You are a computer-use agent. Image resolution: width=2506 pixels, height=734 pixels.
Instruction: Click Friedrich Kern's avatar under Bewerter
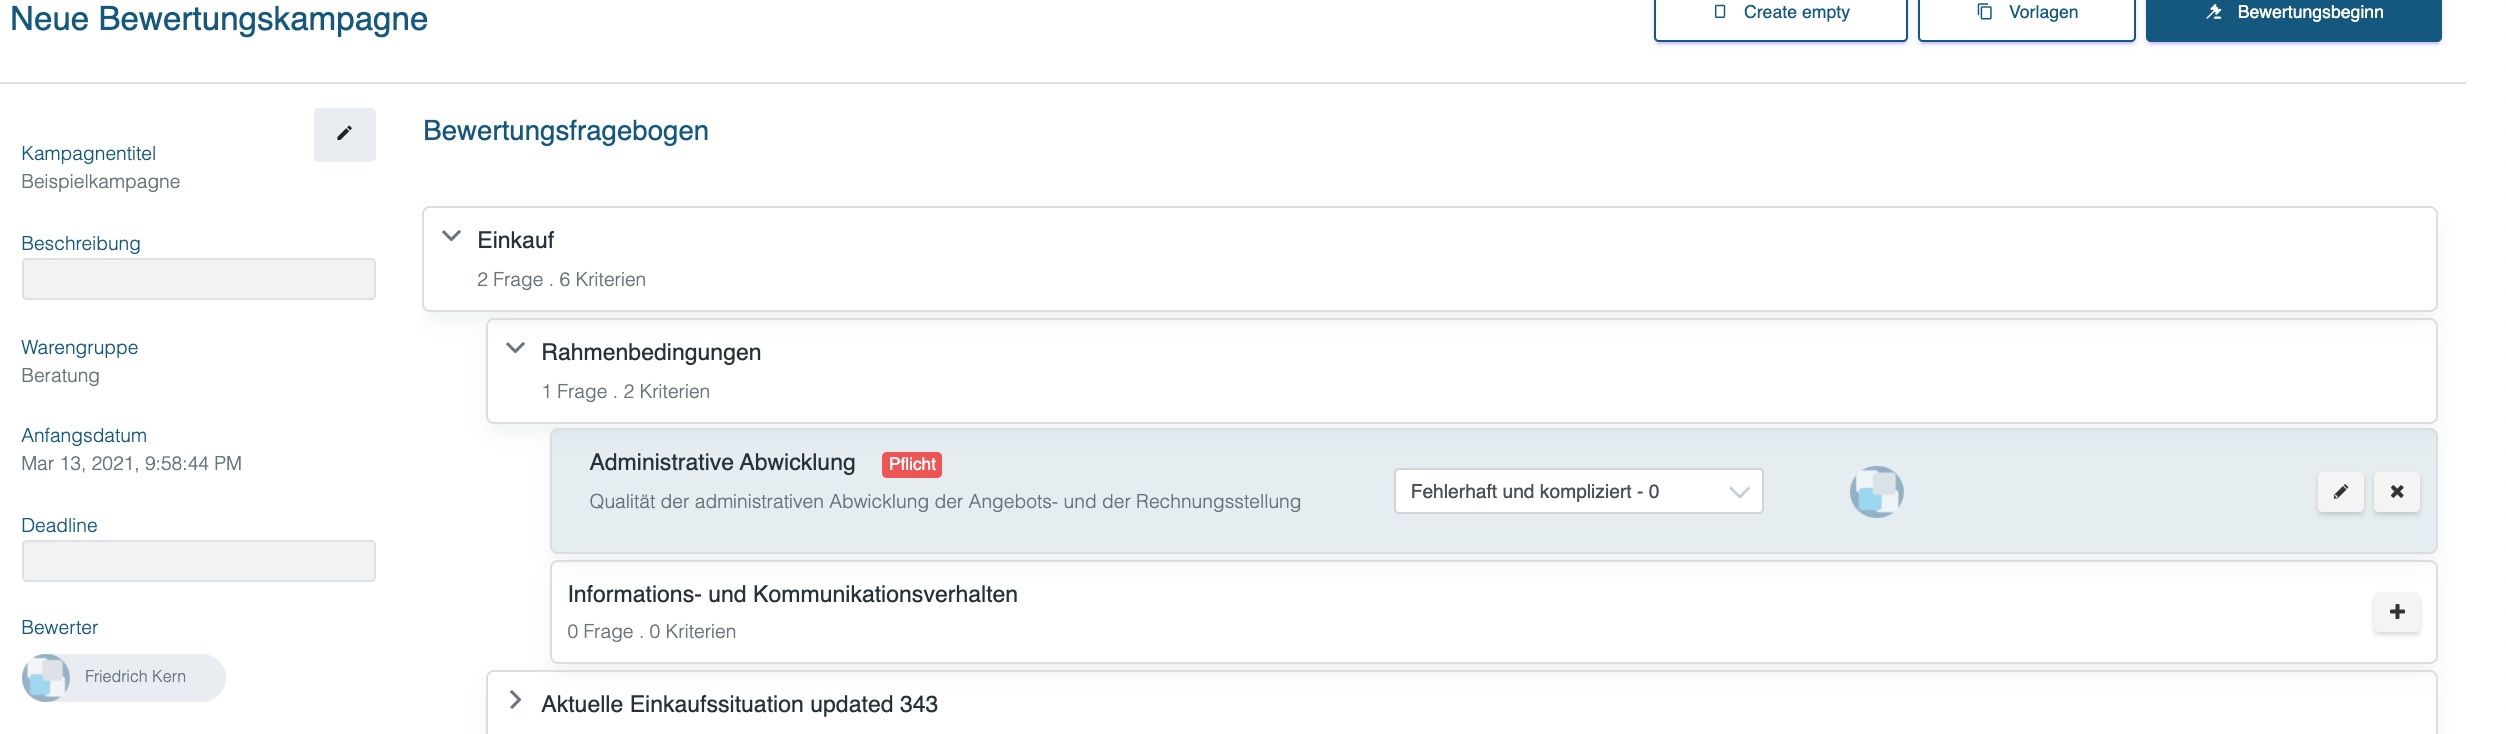pos(46,678)
